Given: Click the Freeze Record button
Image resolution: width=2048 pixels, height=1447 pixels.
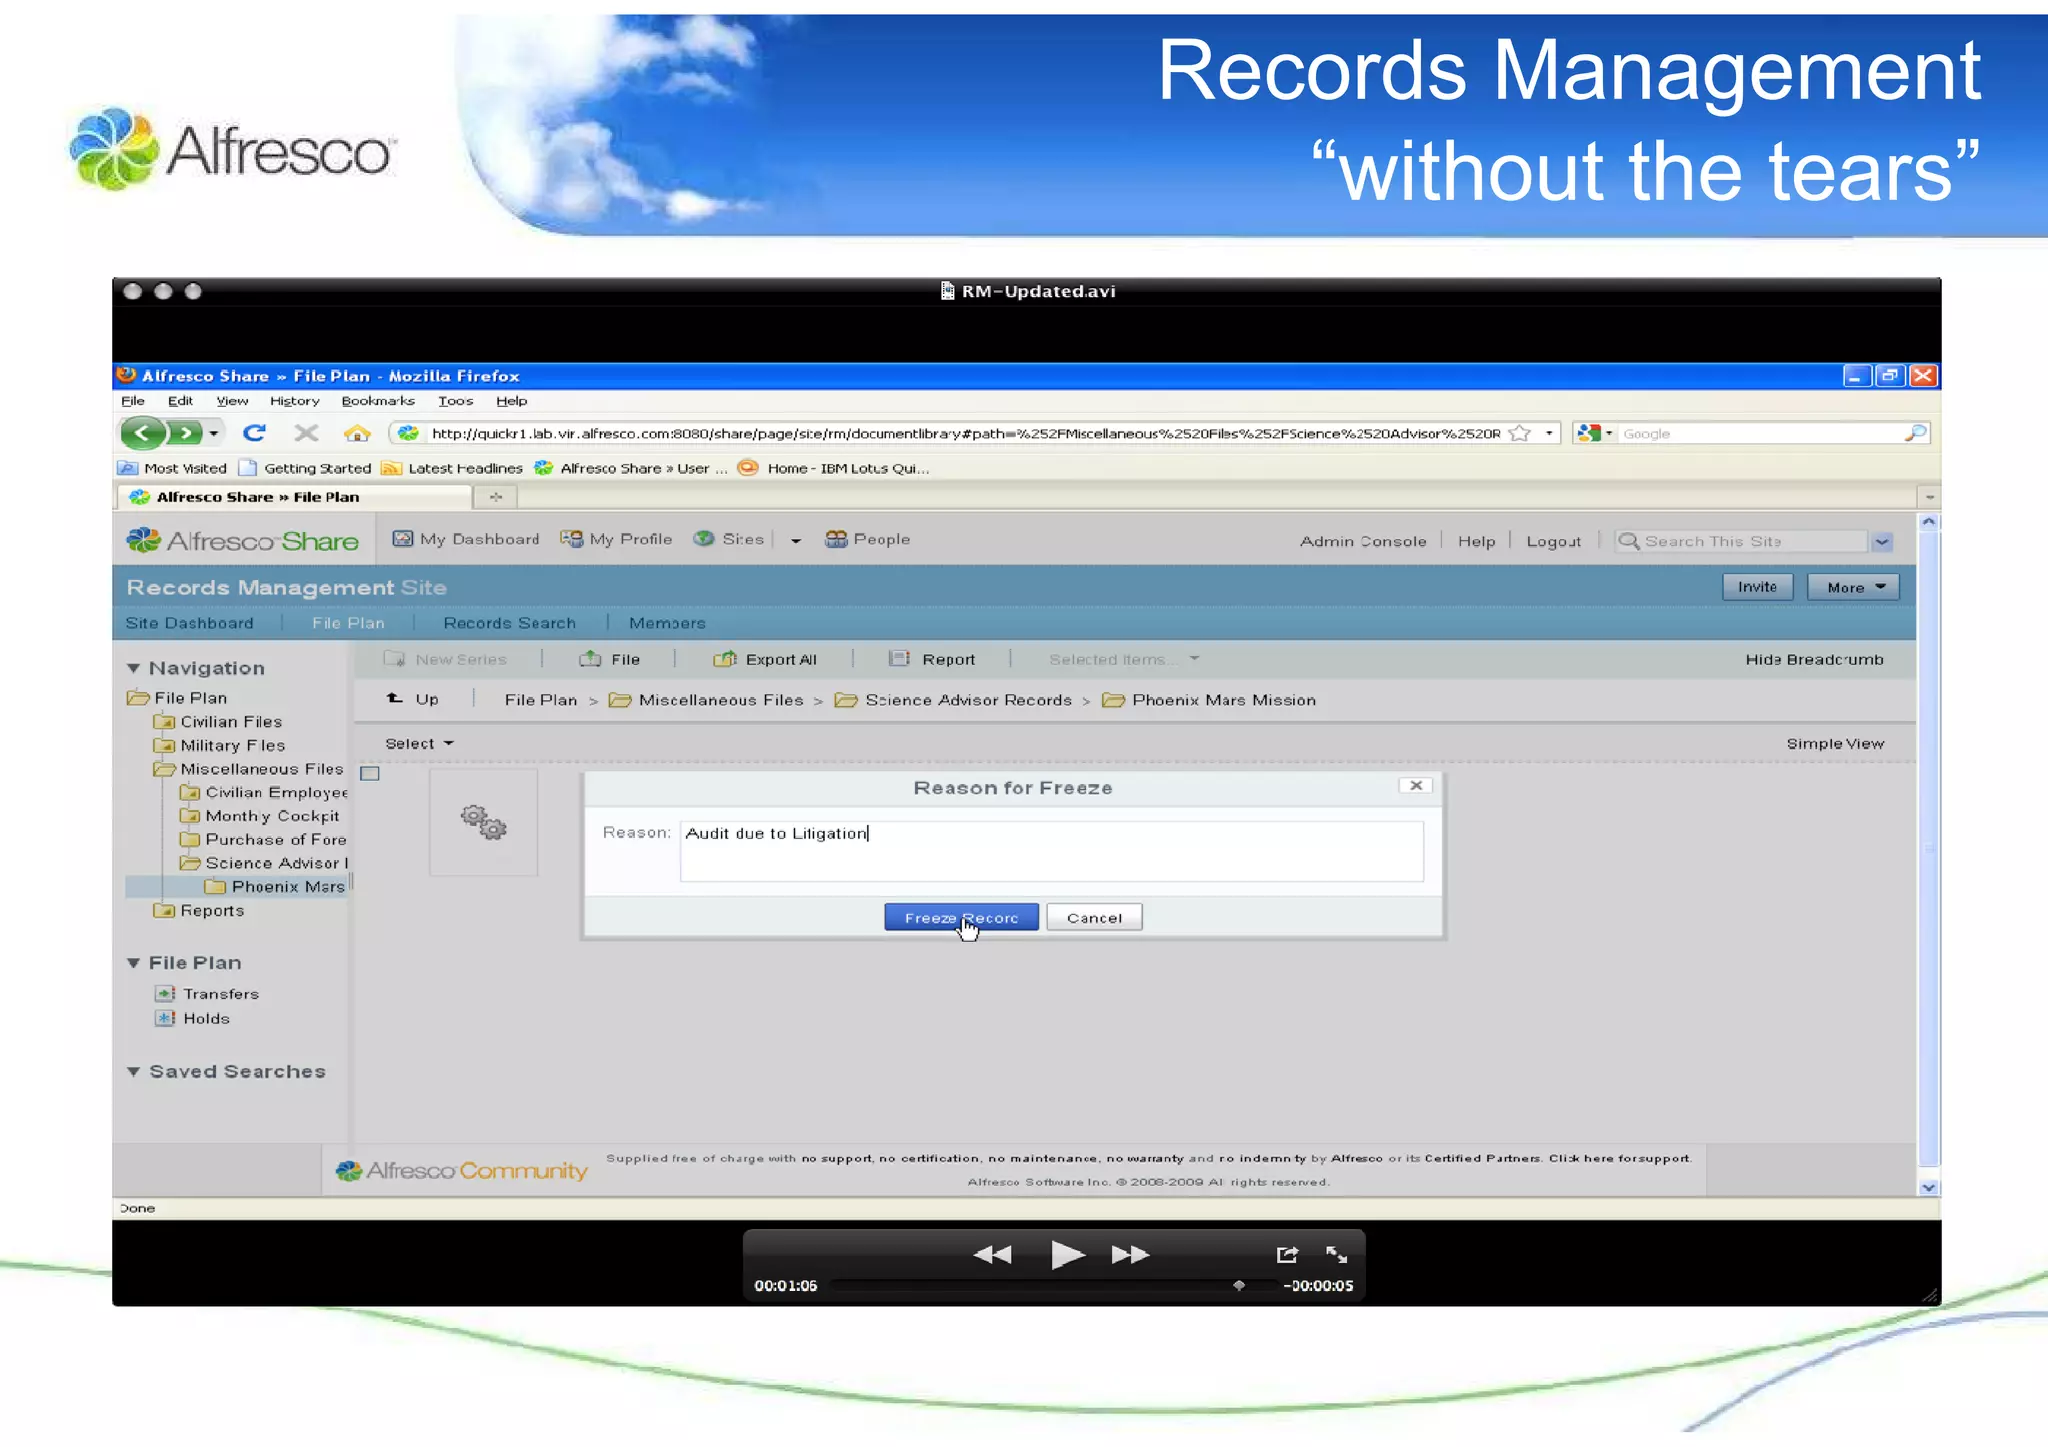Looking at the screenshot, I should [x=961, y=917].
